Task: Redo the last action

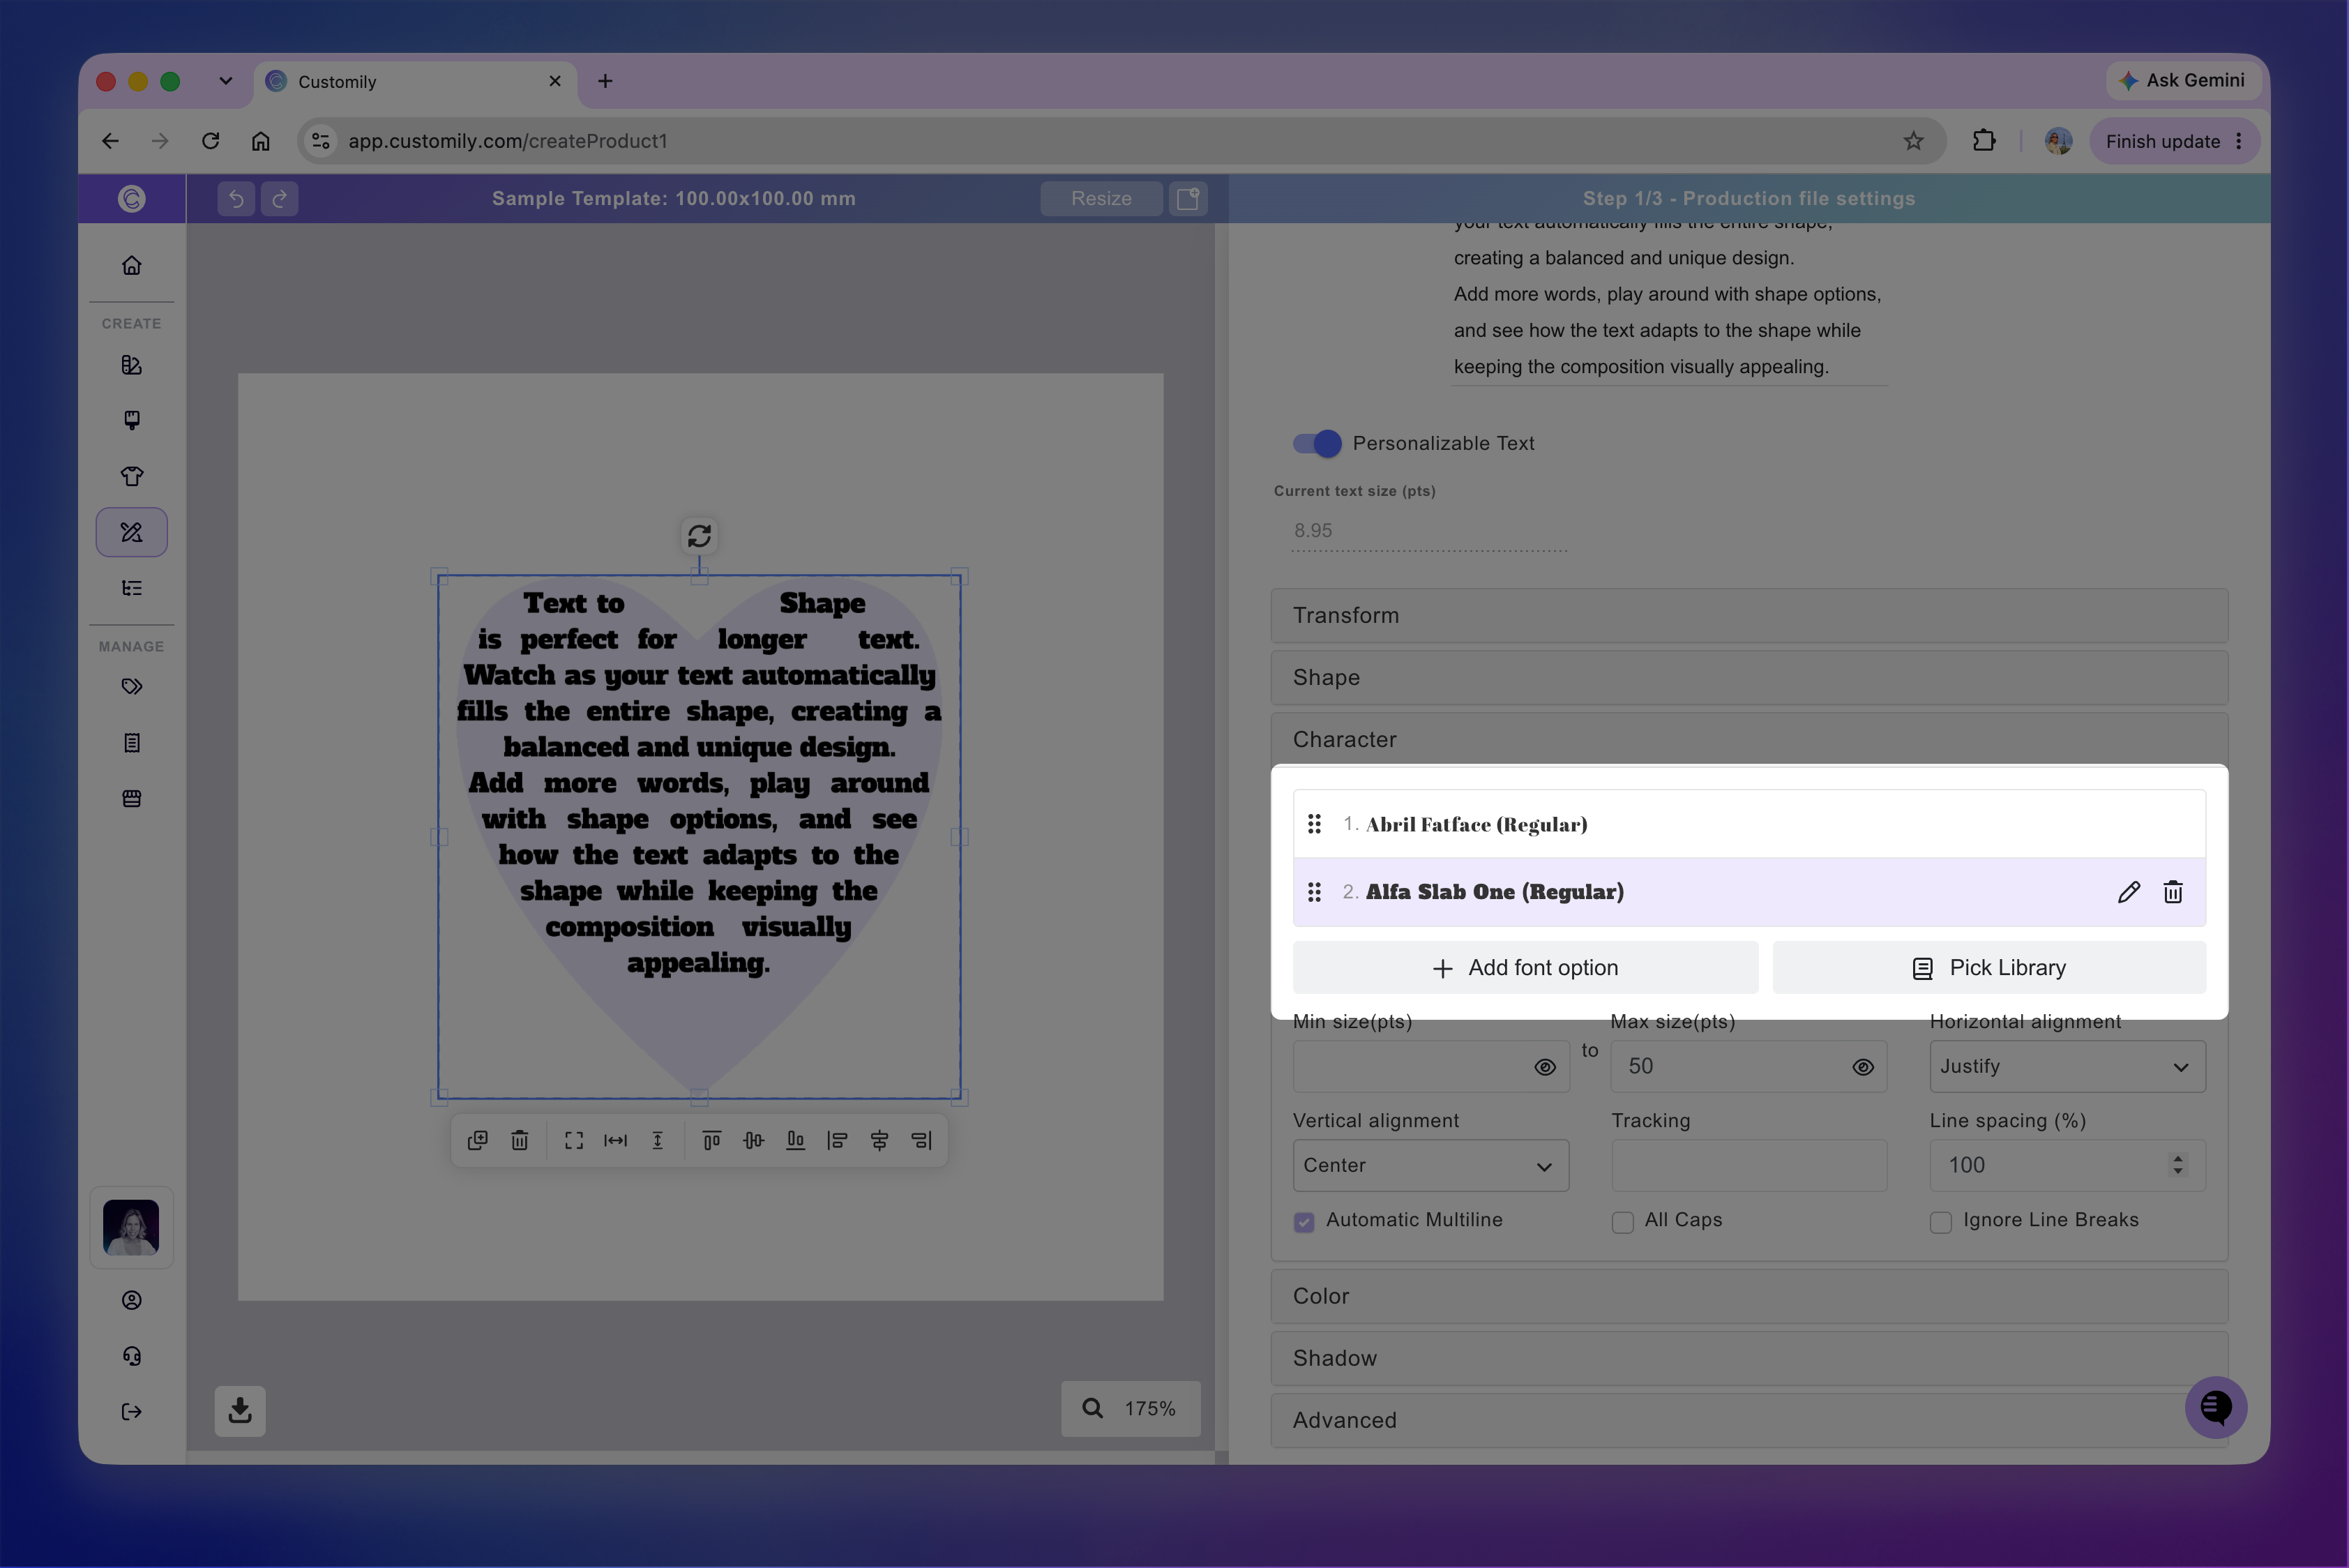Action: (x=280, y=198)
